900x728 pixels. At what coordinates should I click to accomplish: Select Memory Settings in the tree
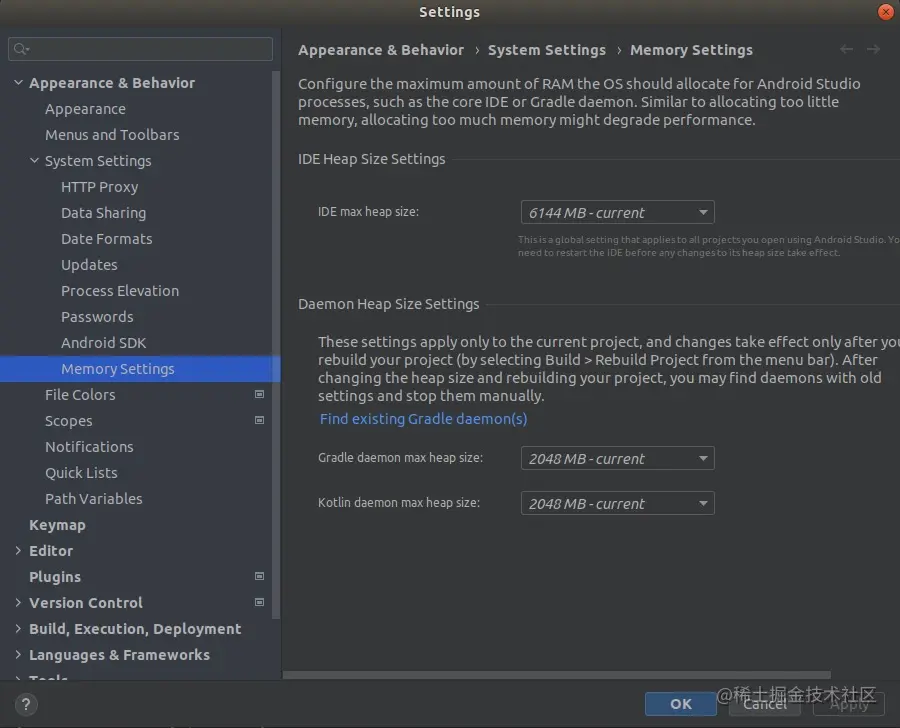tap(140, 369)
